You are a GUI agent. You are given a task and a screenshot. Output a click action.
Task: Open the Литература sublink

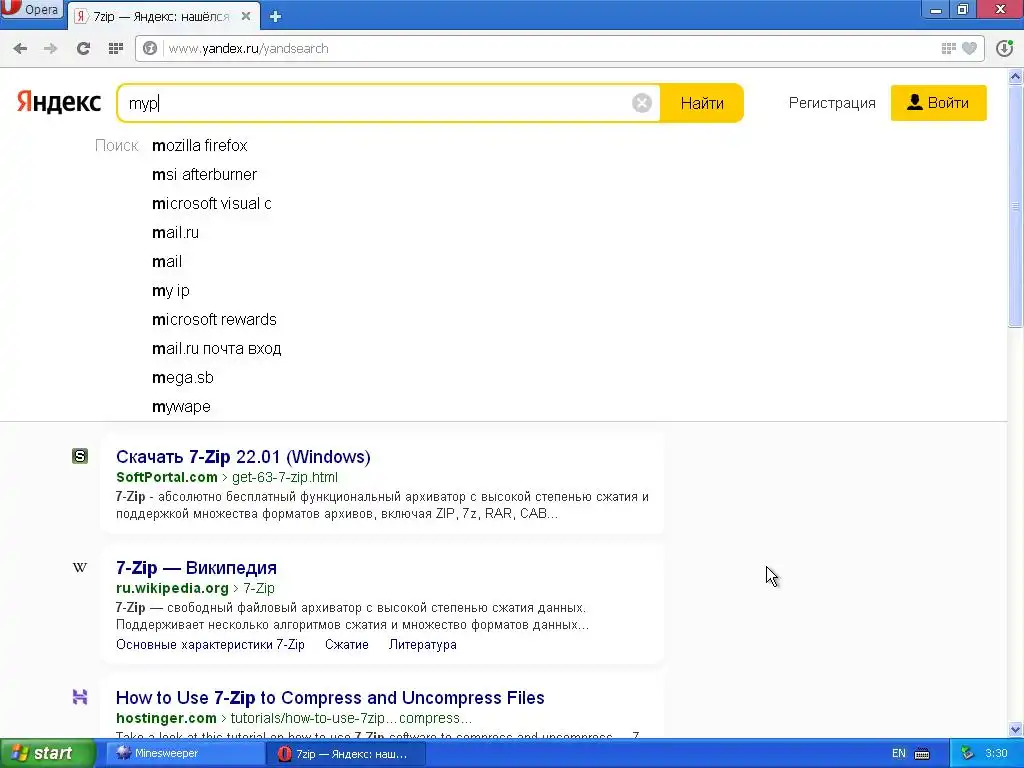pos(423,645)
